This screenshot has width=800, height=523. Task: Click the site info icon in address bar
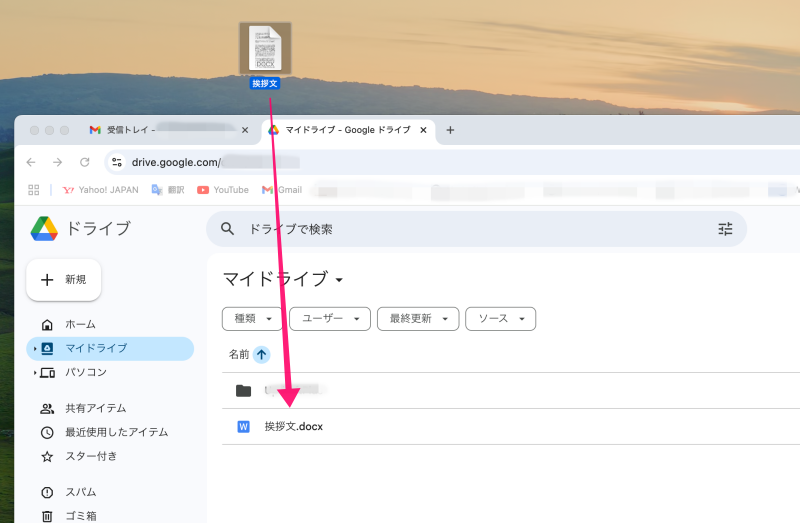pyautogui.click(x=117, y=162)
